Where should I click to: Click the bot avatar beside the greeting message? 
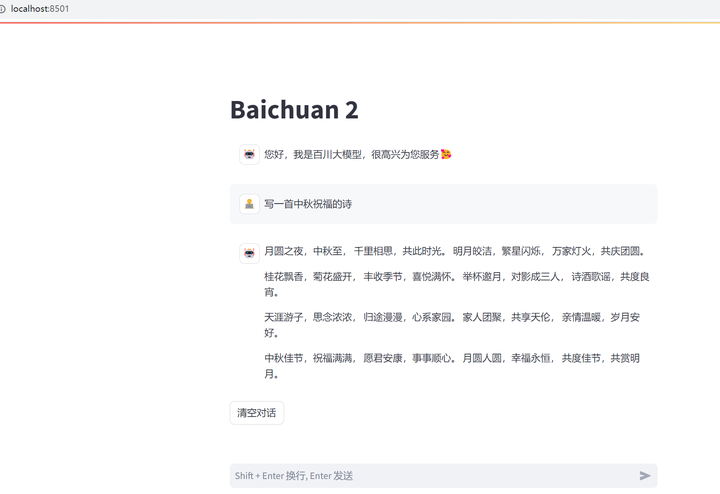click(x=249, y=154)
